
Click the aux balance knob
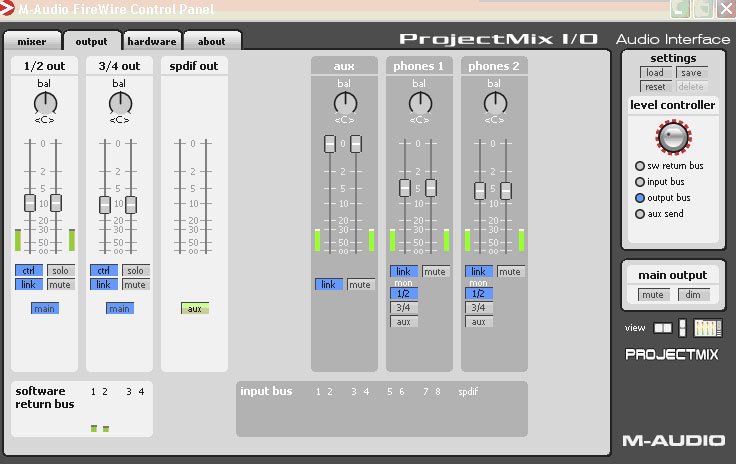tap(345, 103)
